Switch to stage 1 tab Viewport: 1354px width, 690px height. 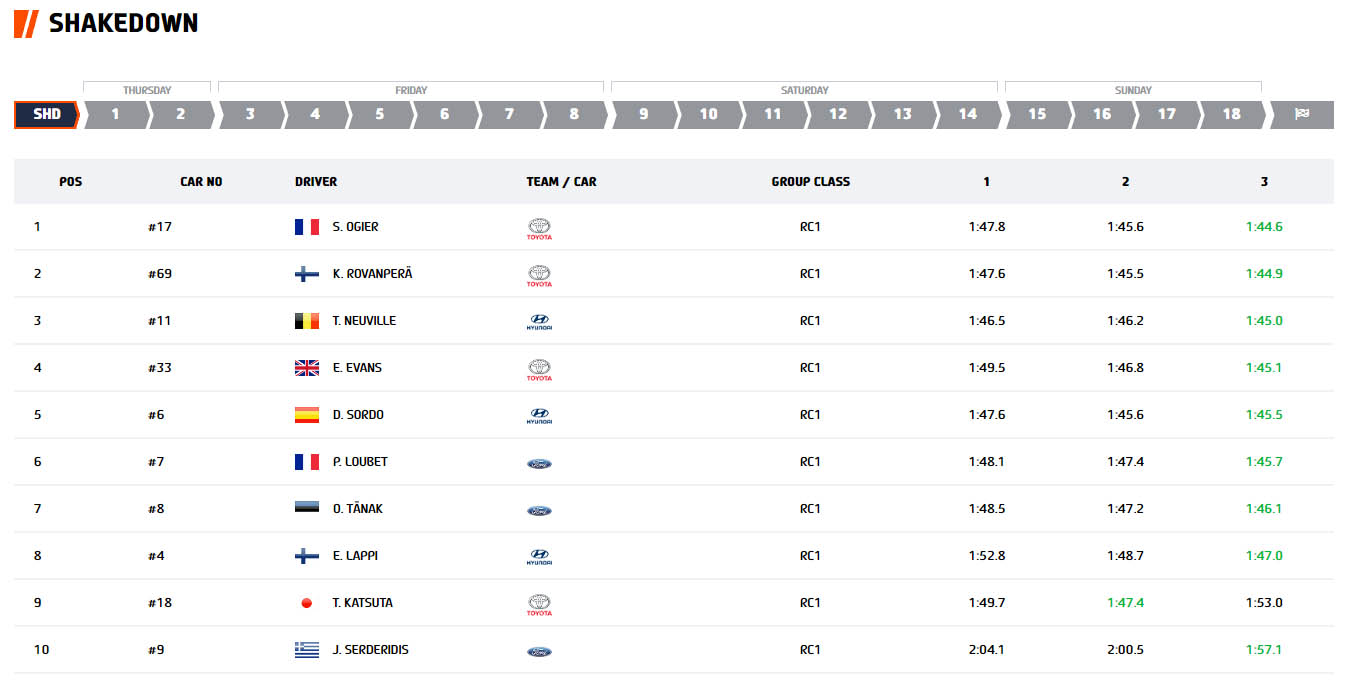(115, 114)
